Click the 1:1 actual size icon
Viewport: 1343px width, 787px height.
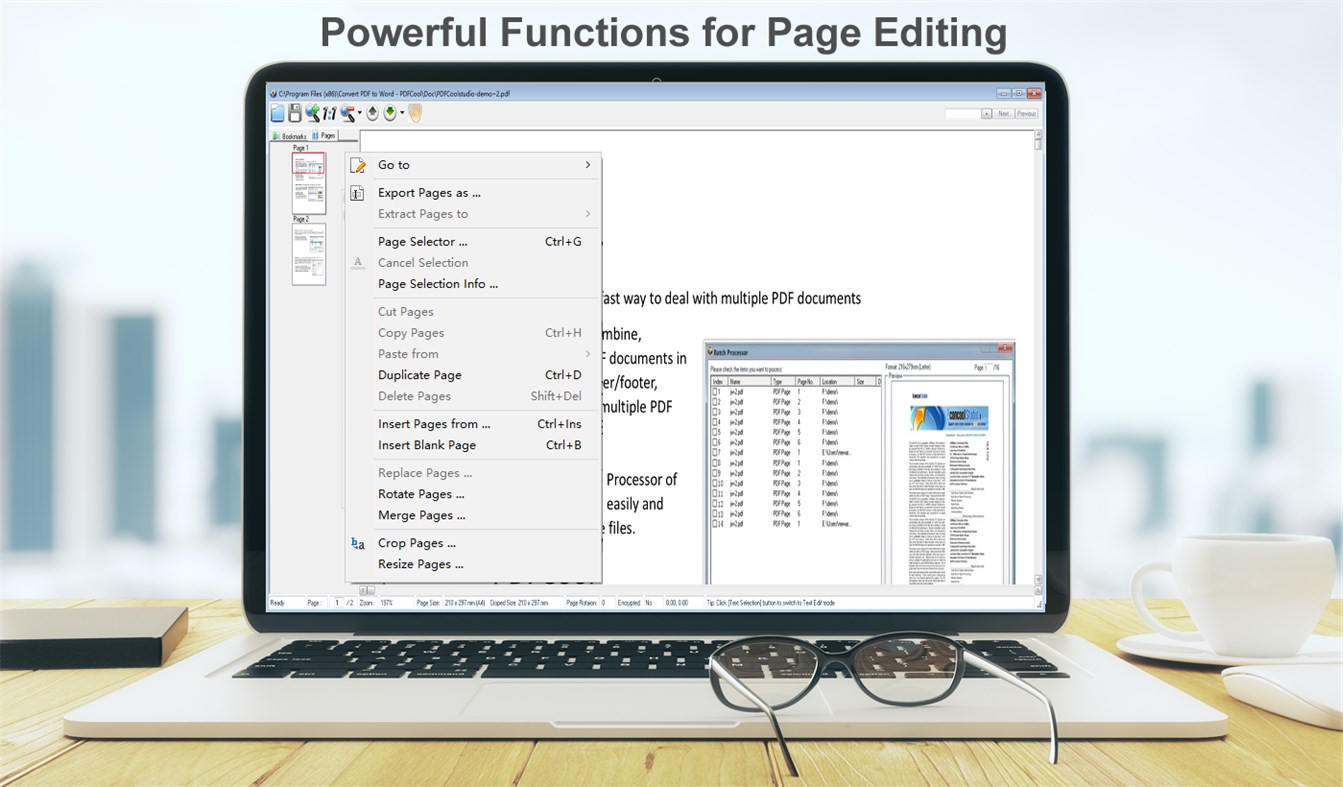(x=329, y=112)
